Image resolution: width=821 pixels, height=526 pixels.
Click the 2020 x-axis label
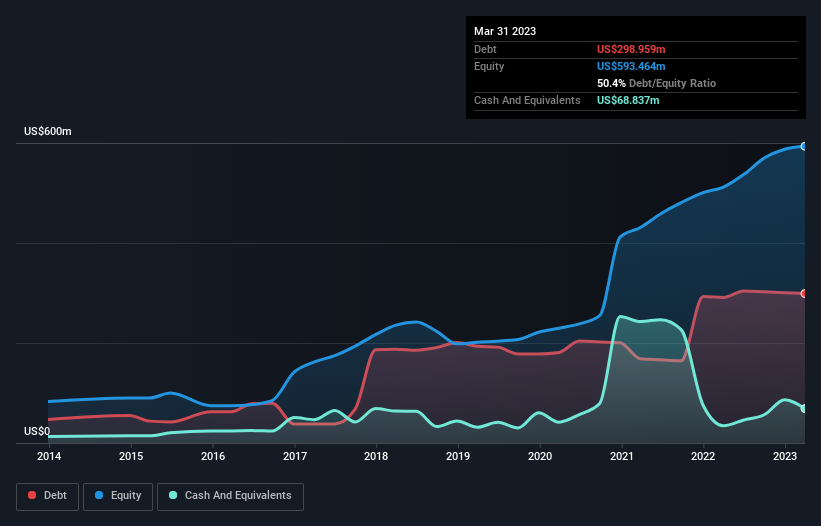pos(540,456)
